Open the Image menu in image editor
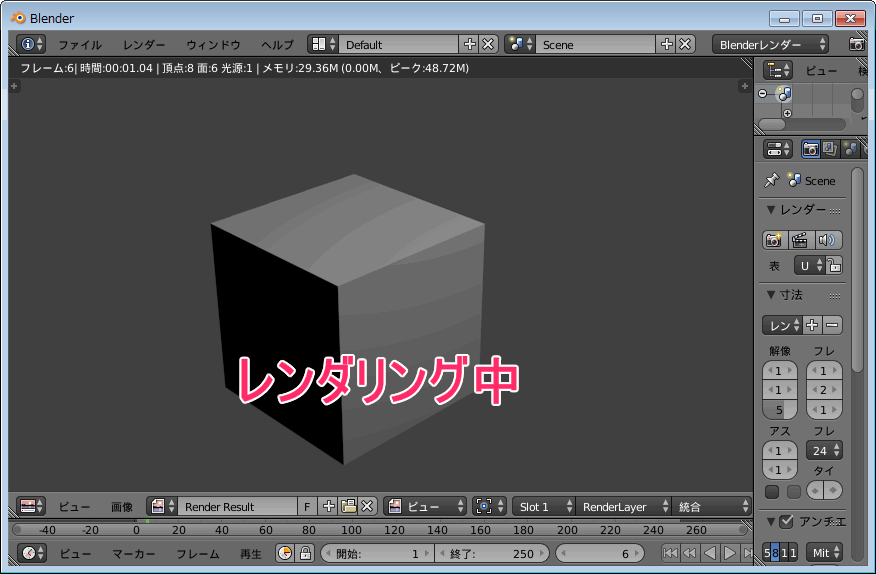Screen dimensions: 876x574 pos(122,507)
